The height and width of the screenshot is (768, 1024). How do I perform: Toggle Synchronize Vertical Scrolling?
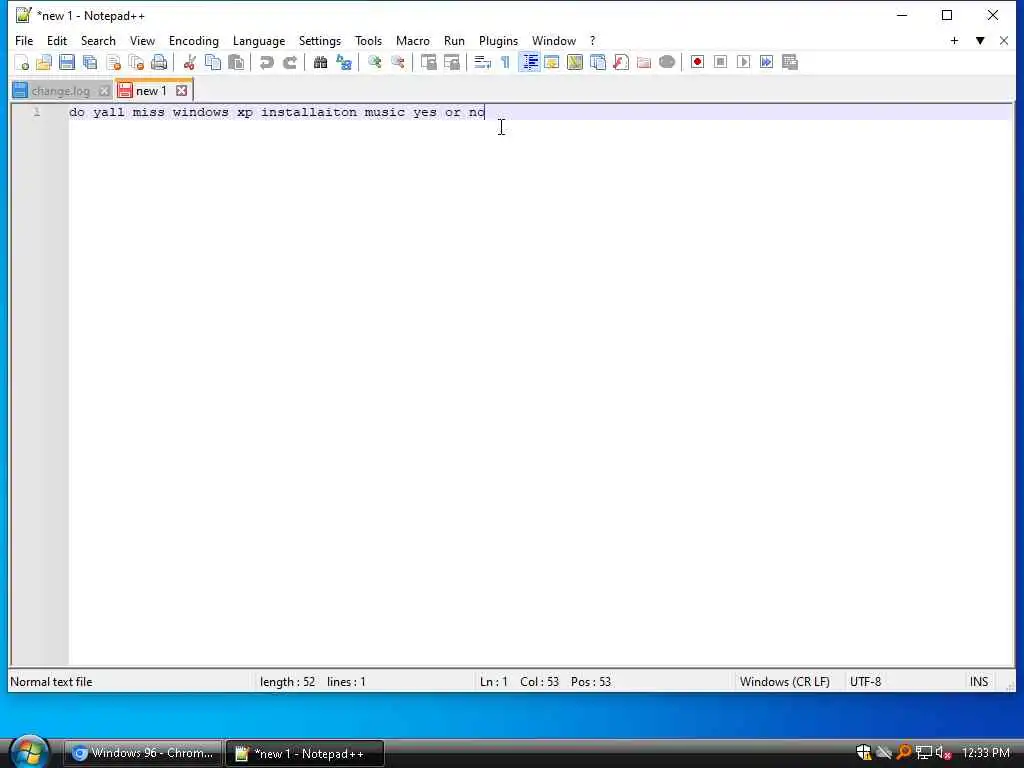428,62
